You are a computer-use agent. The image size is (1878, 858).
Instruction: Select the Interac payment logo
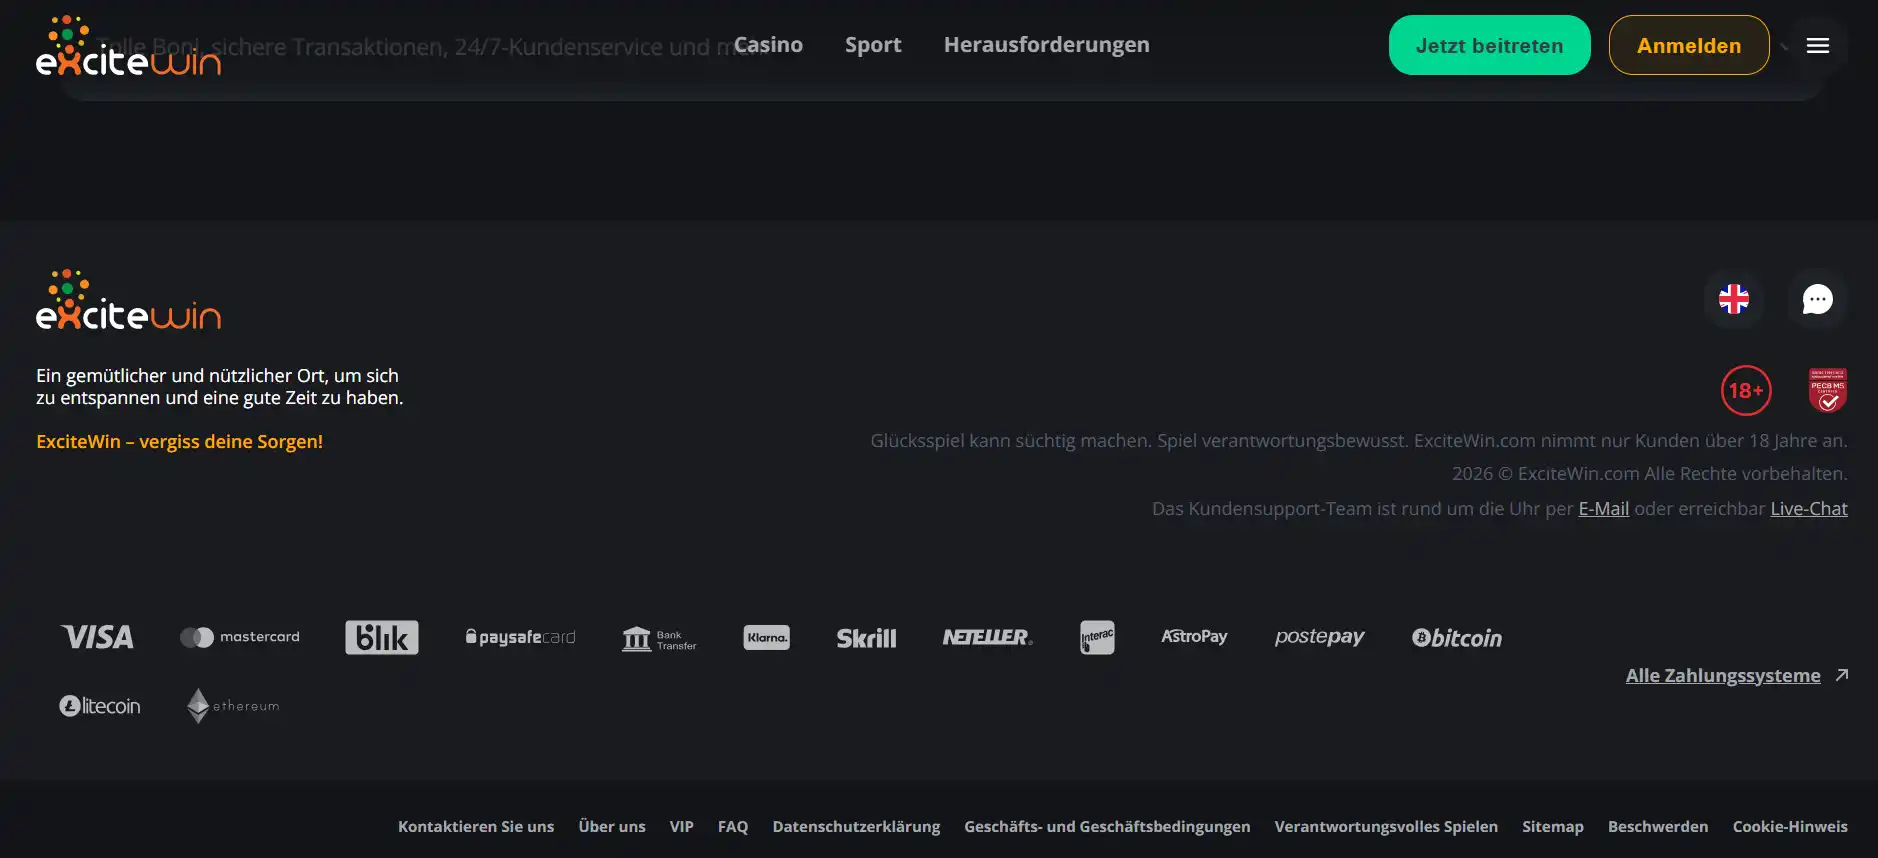pyautogui.click(x=1097, y=637)
